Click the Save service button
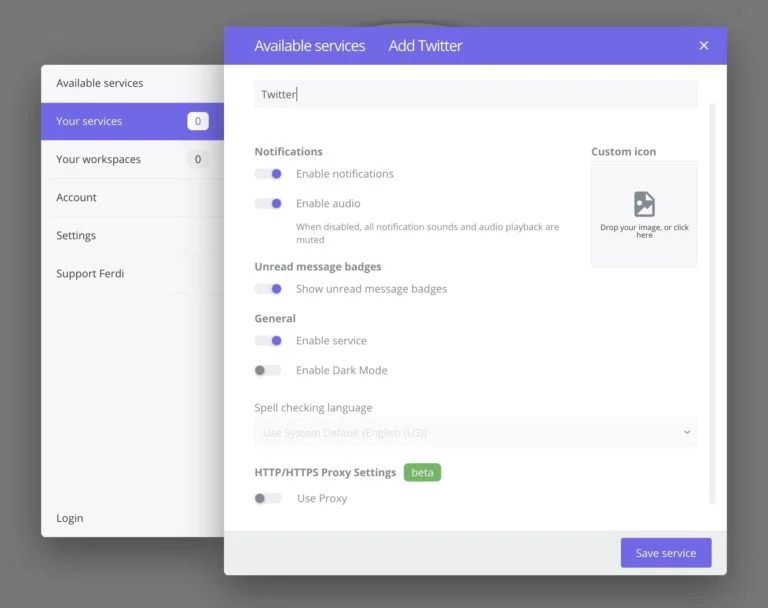Screen dimensions: 768x608 click(x=666, y=553)
